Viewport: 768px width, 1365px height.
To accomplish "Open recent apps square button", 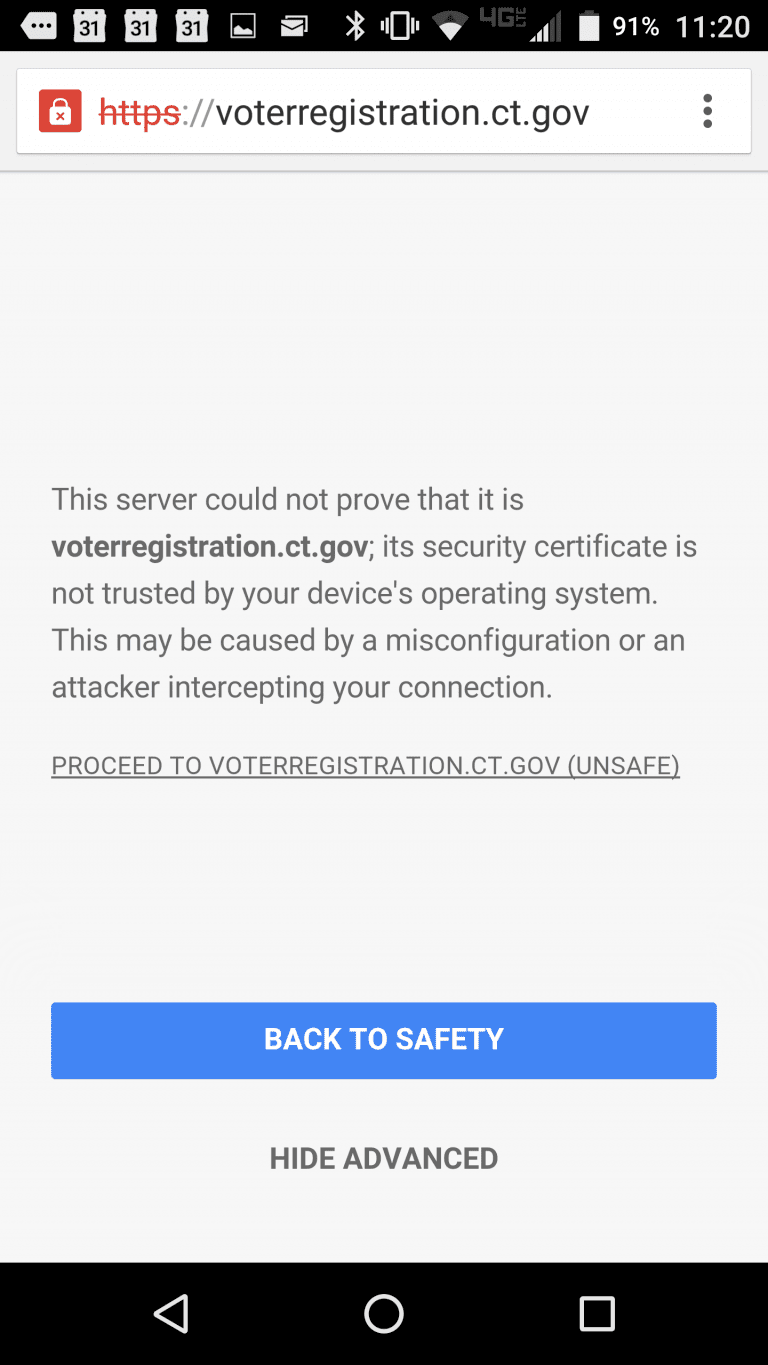I will [597, 1313].
